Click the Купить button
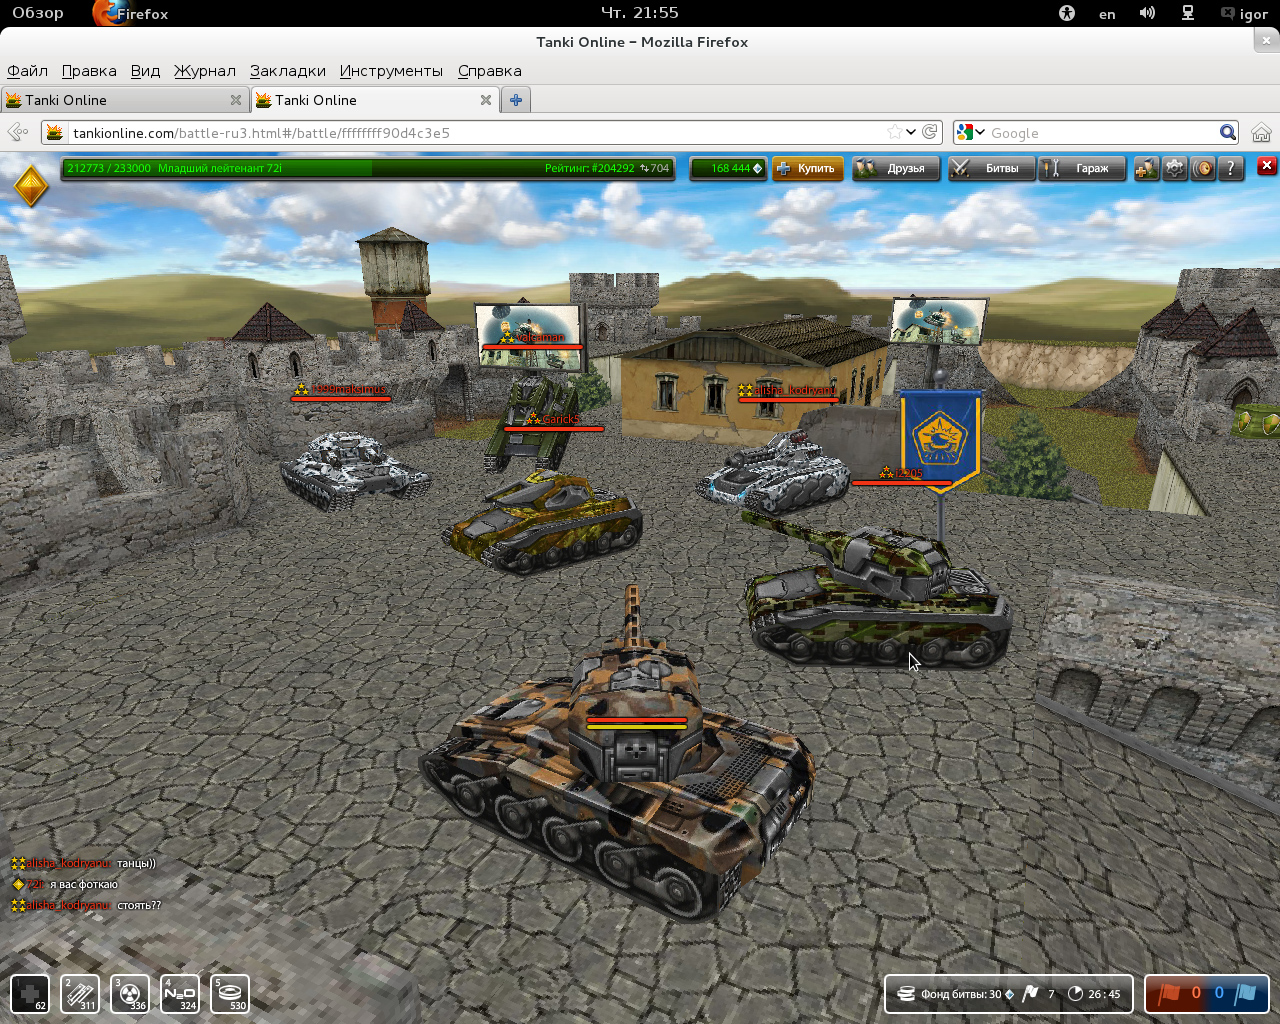The width and height of the screenshot is (1280, 1024). pos(807,169)
